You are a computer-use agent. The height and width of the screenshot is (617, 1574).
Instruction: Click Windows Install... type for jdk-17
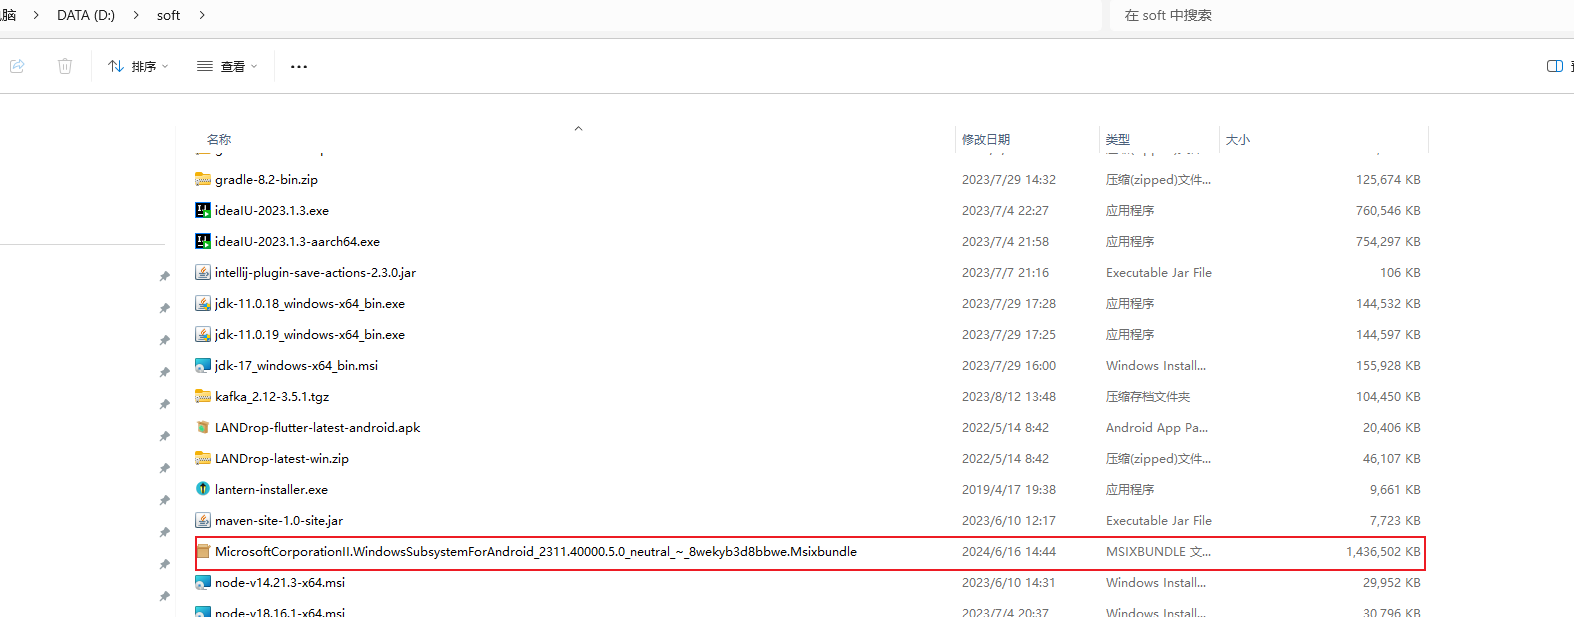click(1156, 365)
